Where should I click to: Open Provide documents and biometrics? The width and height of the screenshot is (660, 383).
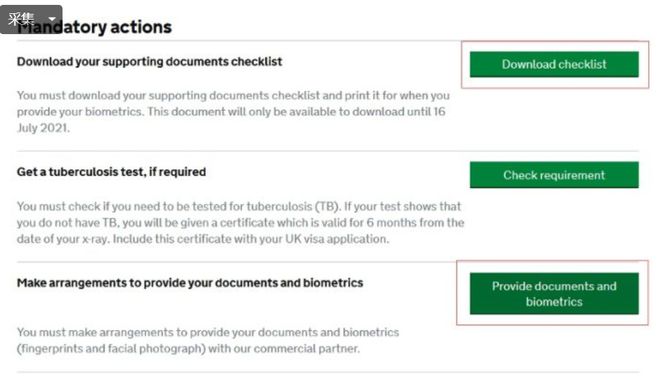pyautogui.click(x=554, y=294)
